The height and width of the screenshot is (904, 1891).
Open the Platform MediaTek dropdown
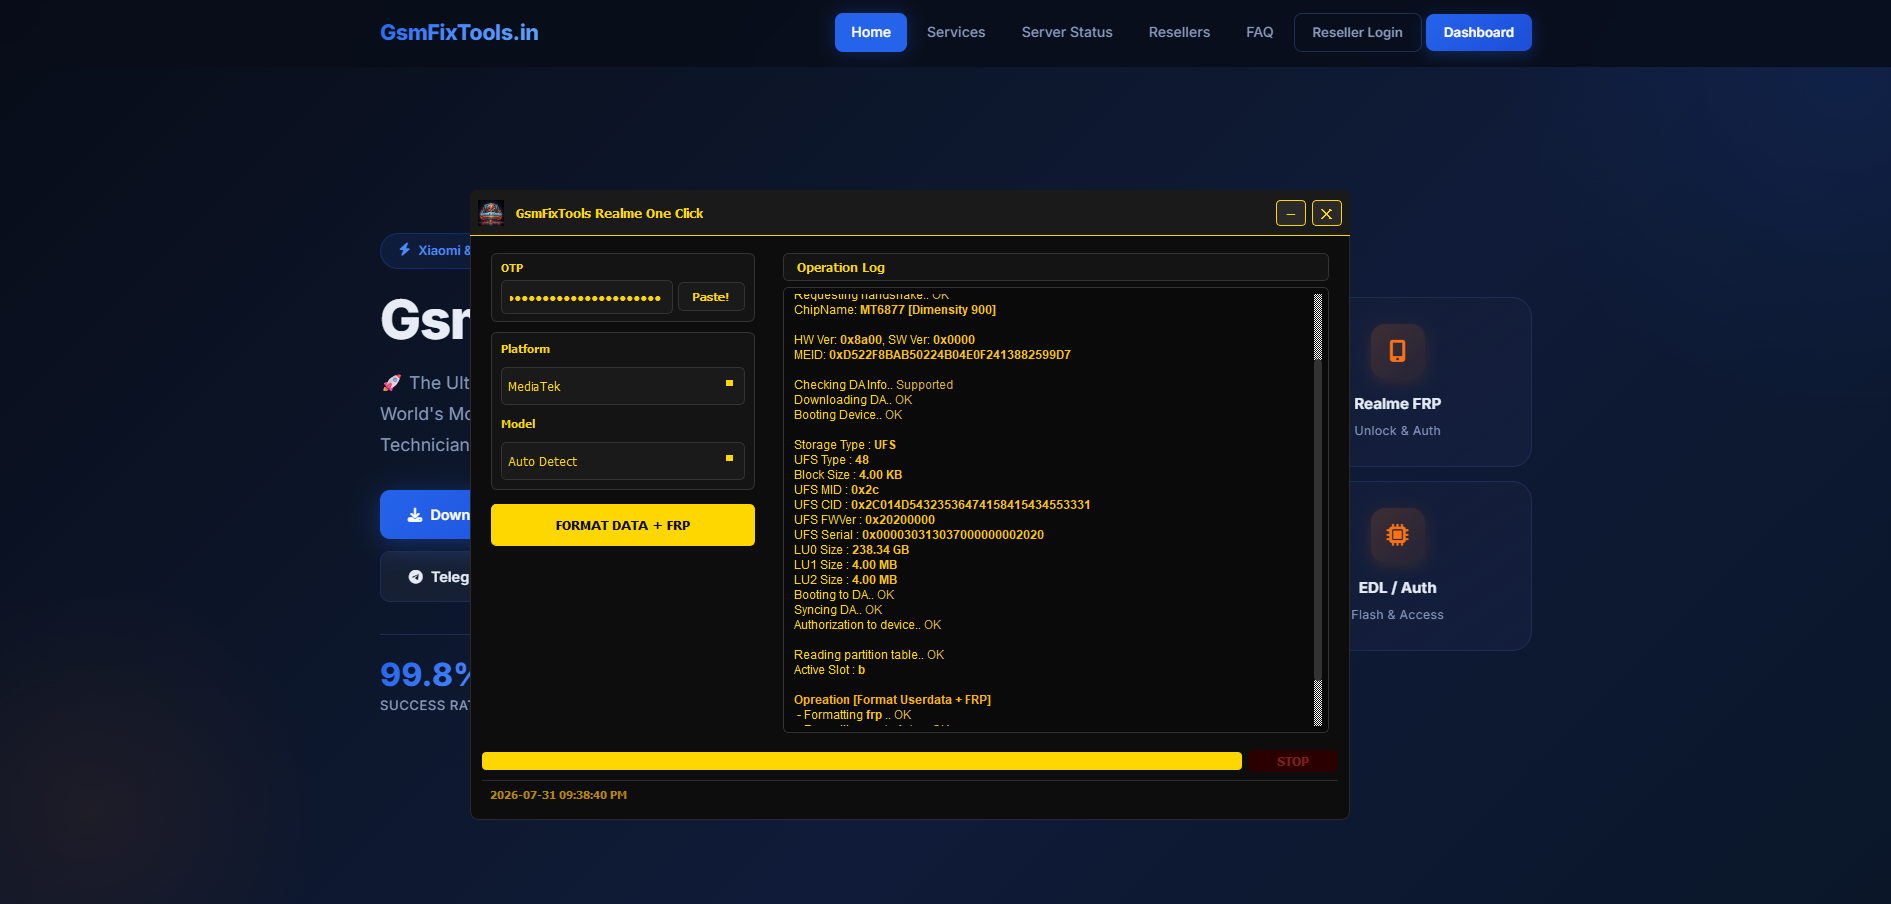(x=623, y=386)
